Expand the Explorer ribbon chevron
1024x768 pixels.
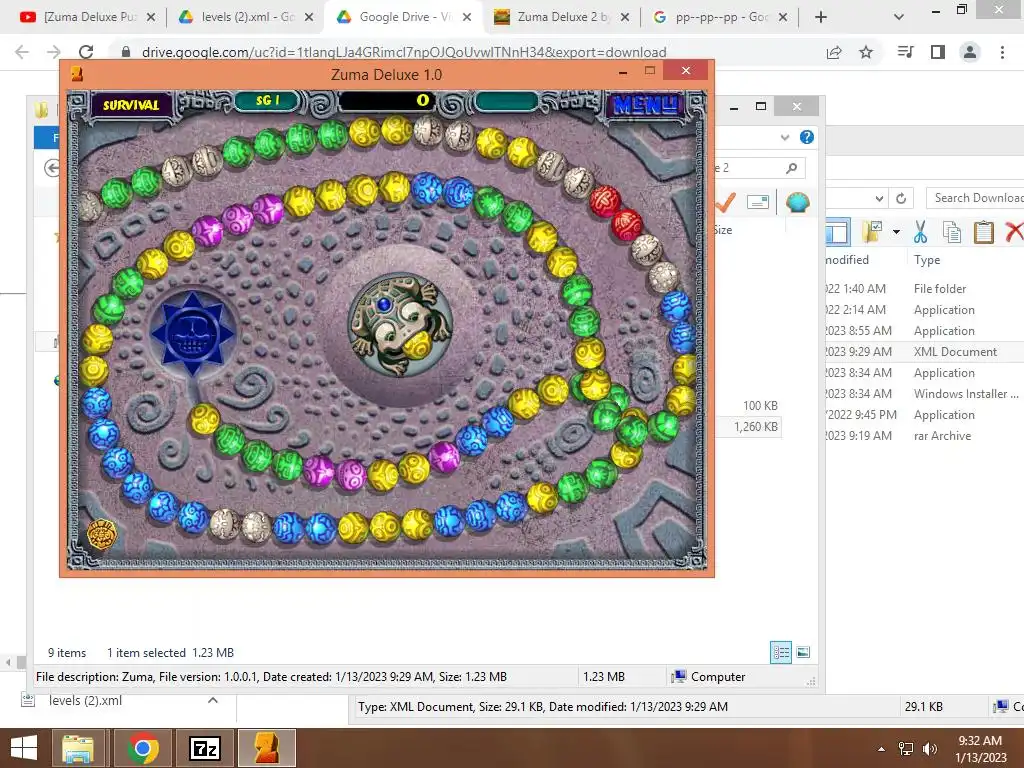click(x=785, y=137)
